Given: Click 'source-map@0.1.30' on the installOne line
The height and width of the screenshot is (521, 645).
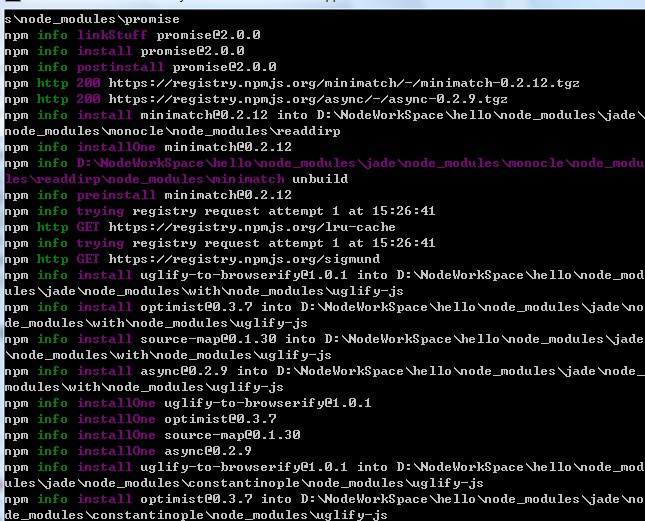Looking at the screenshot, I should (x=232, y=435).
